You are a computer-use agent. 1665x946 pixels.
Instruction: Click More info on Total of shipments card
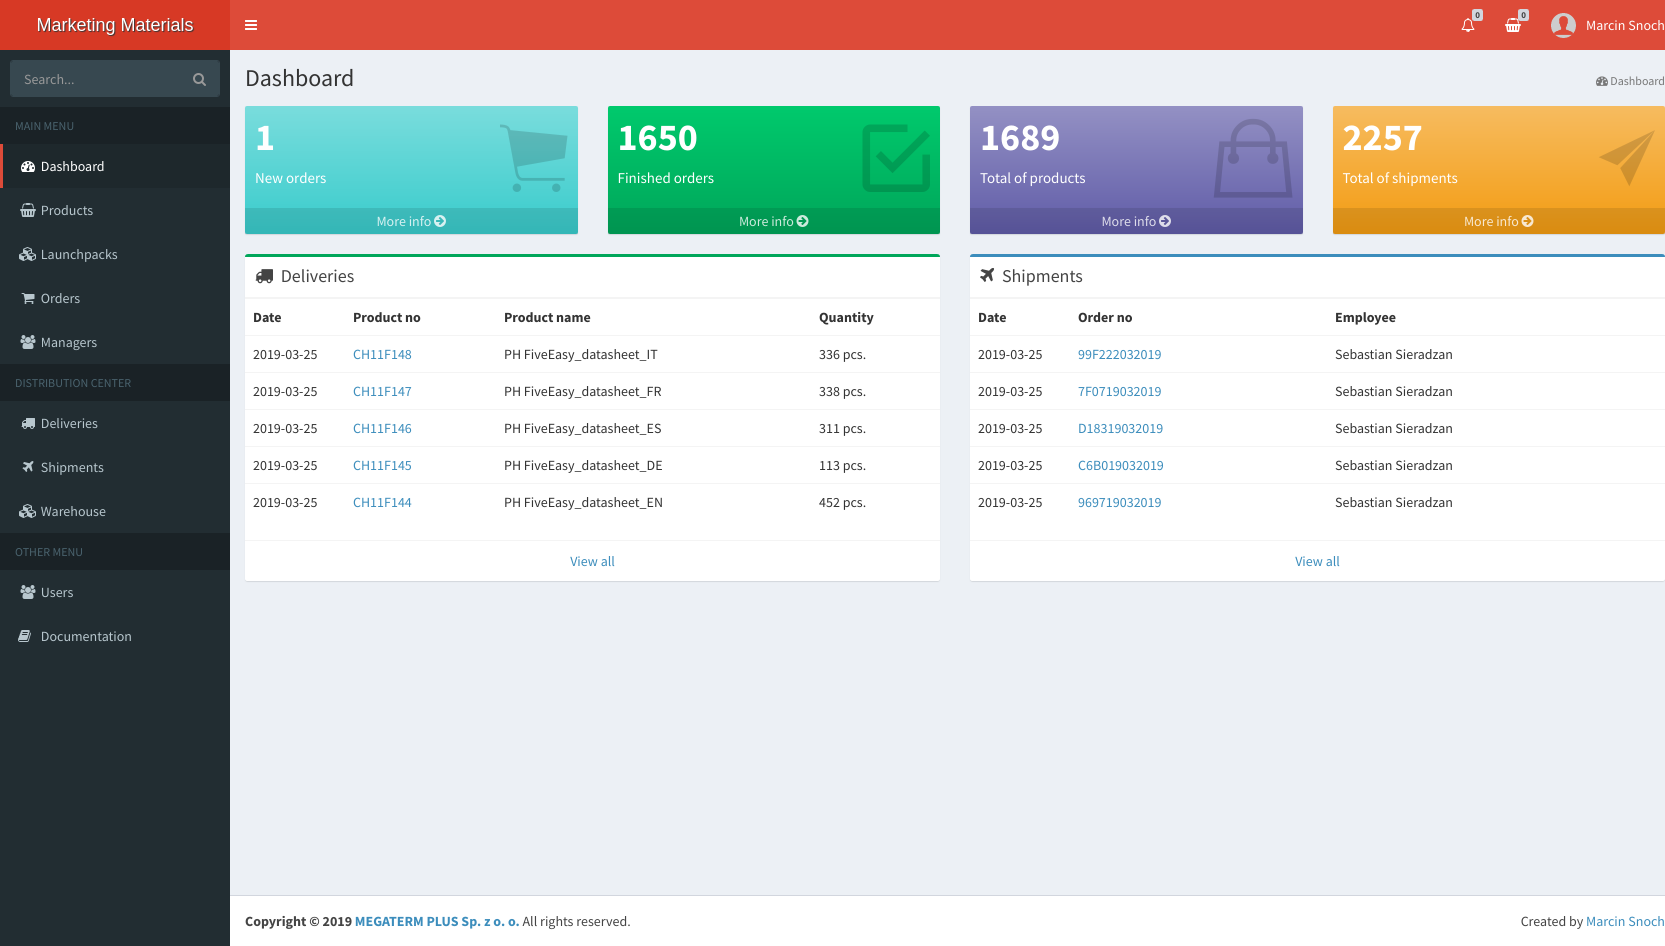(x=1497, y=221)
